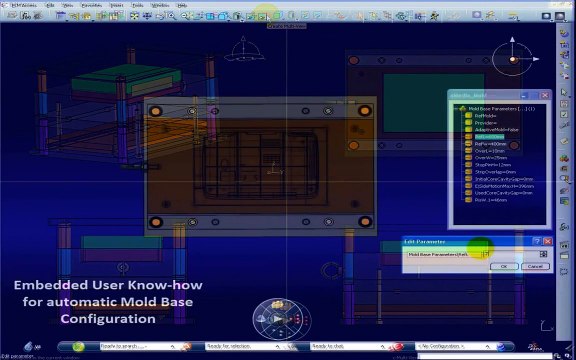Click the Zoom Out magnifier icon
Screen dimensions: 576x360
click(186, 16)
